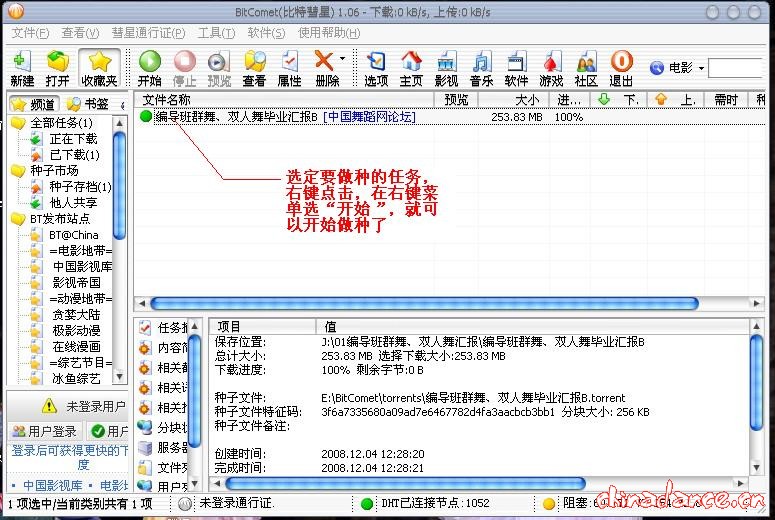Image resolution: width=775 pixels, height=520 pixels.
Task: Open the BT@China site entry
Action: coord(74,235)
